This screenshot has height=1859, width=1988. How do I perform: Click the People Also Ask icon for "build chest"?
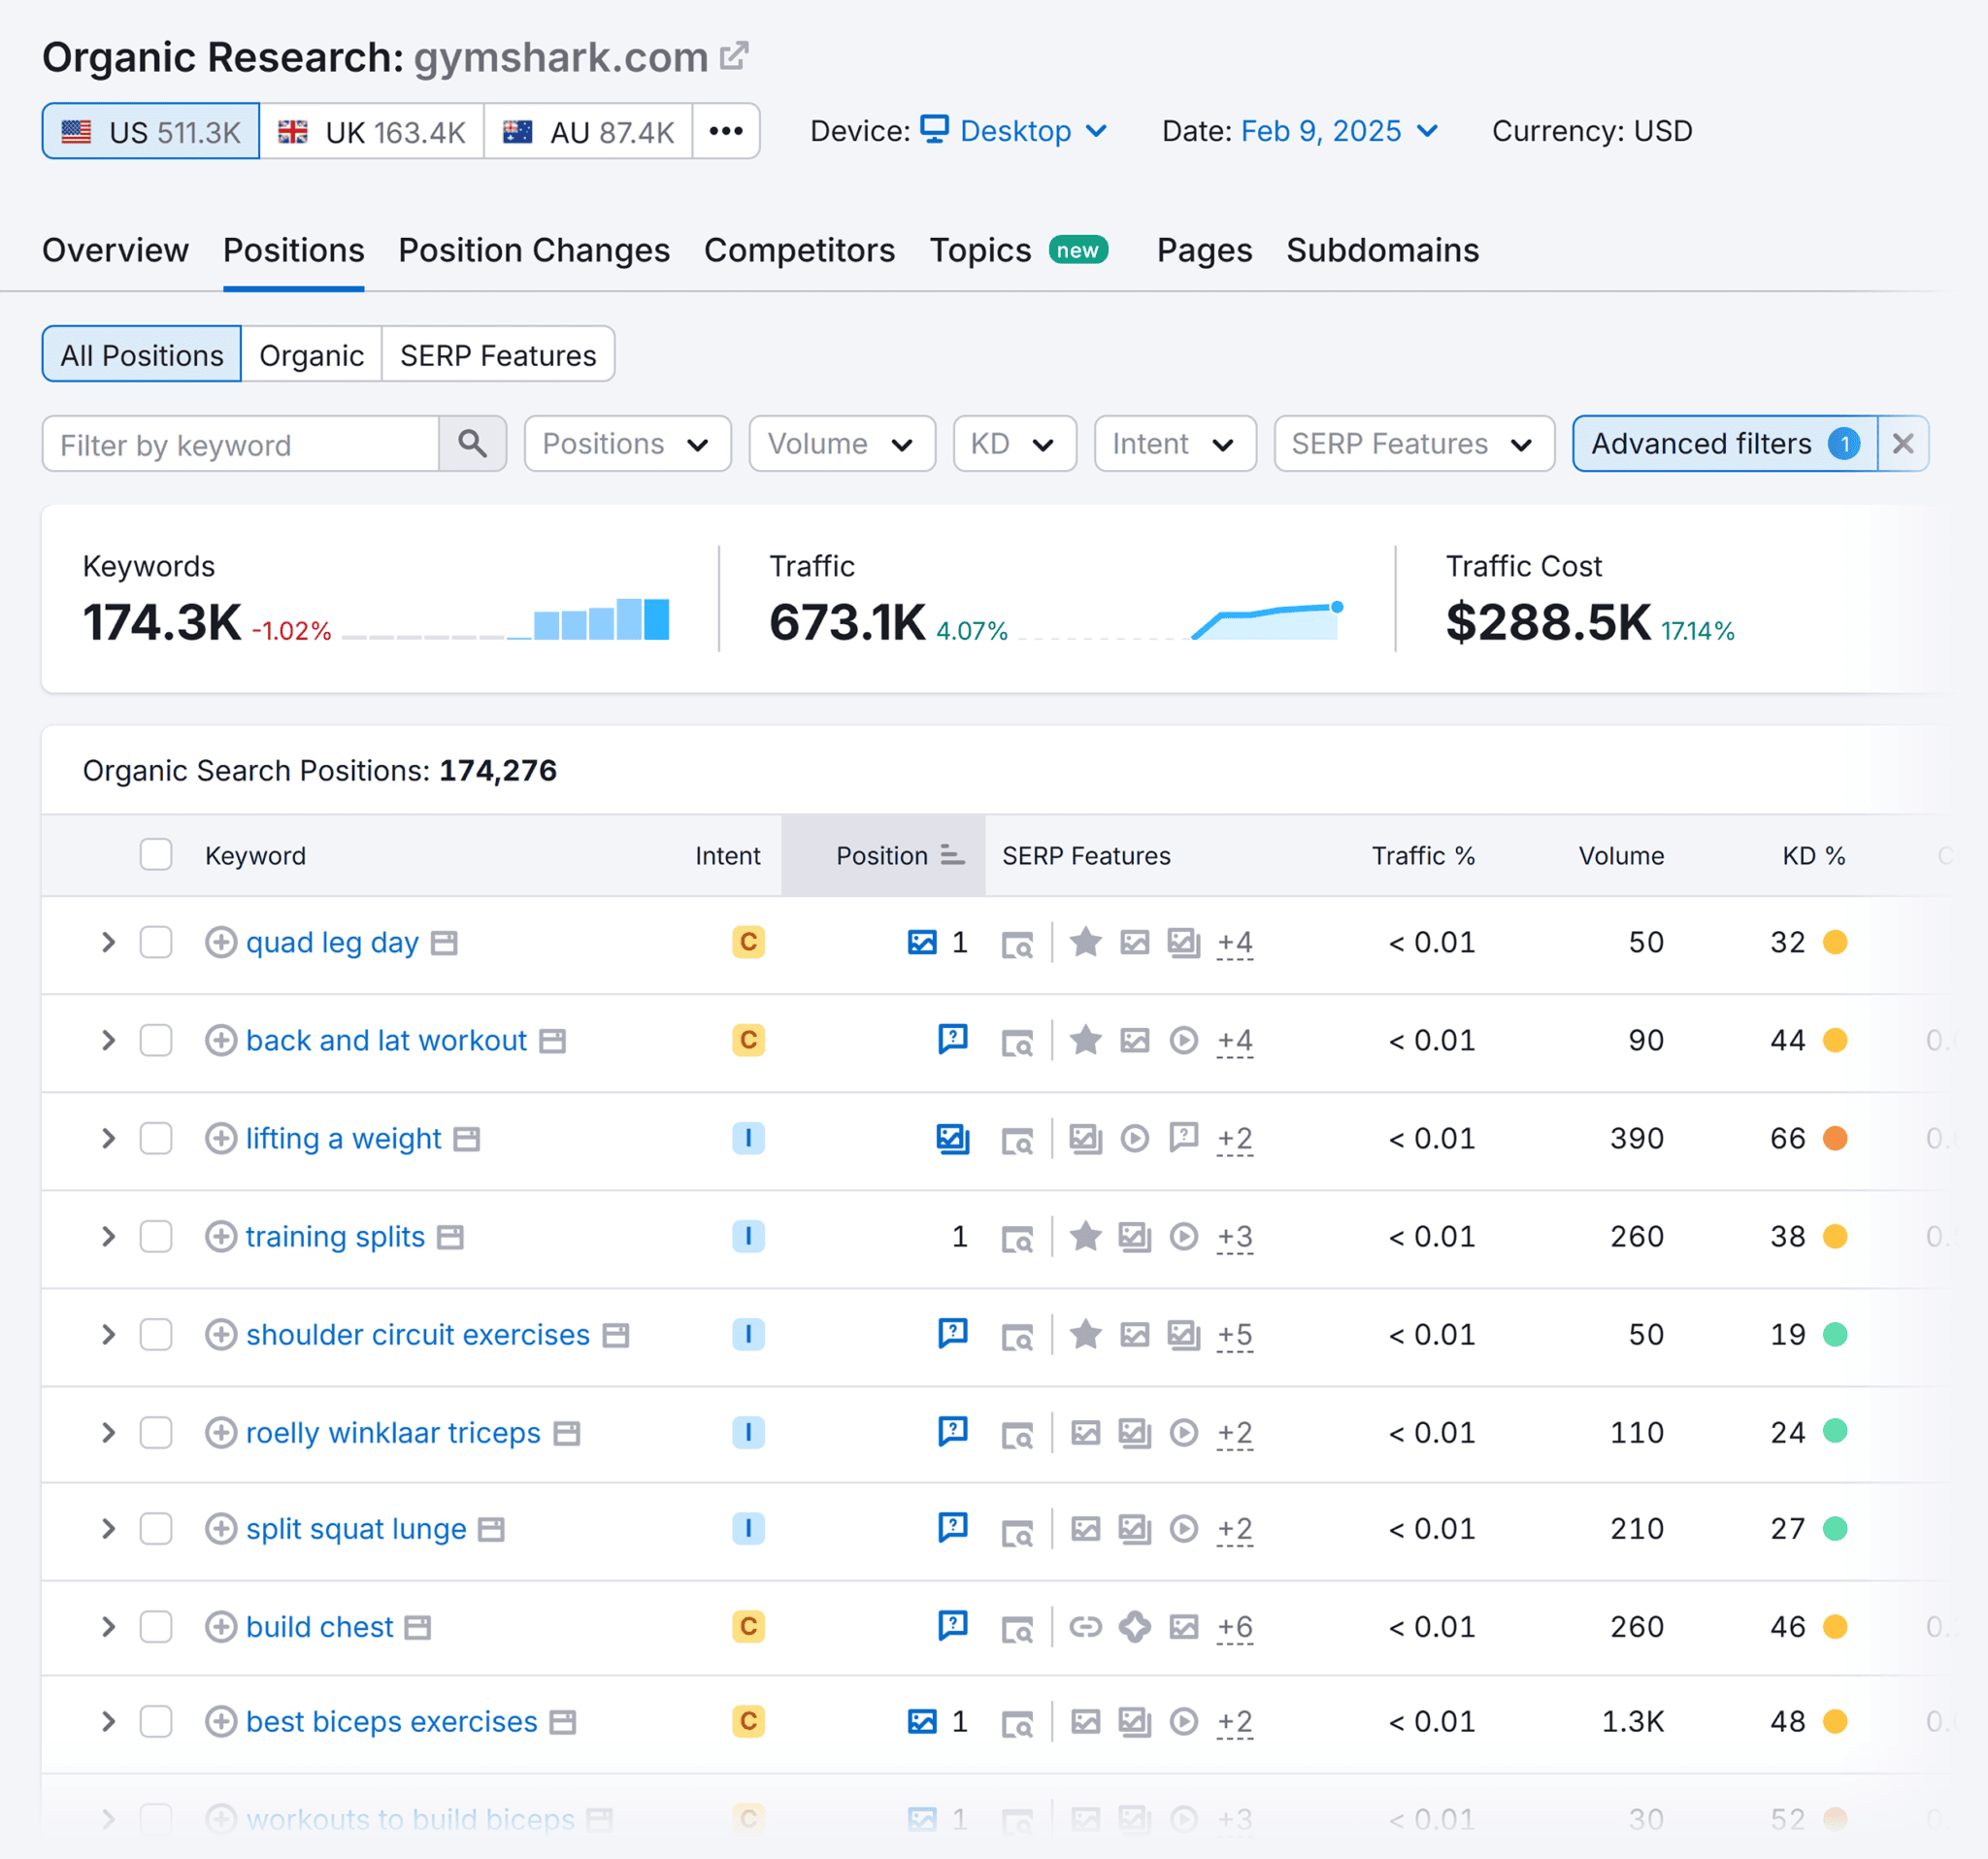pyautogui.click(x=953, y=1627)
